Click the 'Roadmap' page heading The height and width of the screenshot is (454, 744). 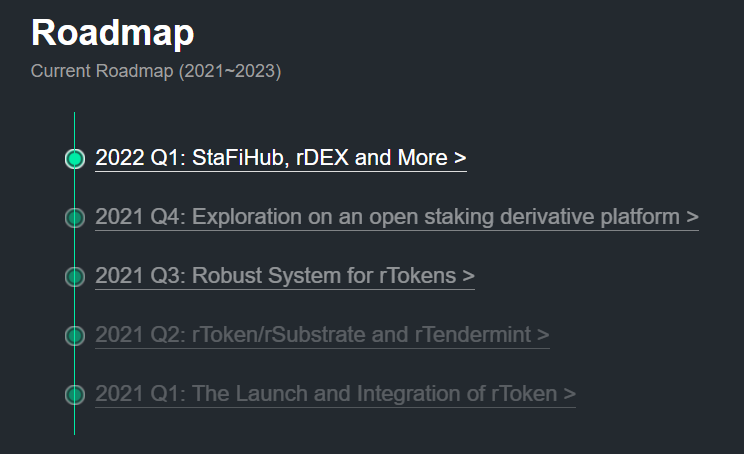coord(112,33)
